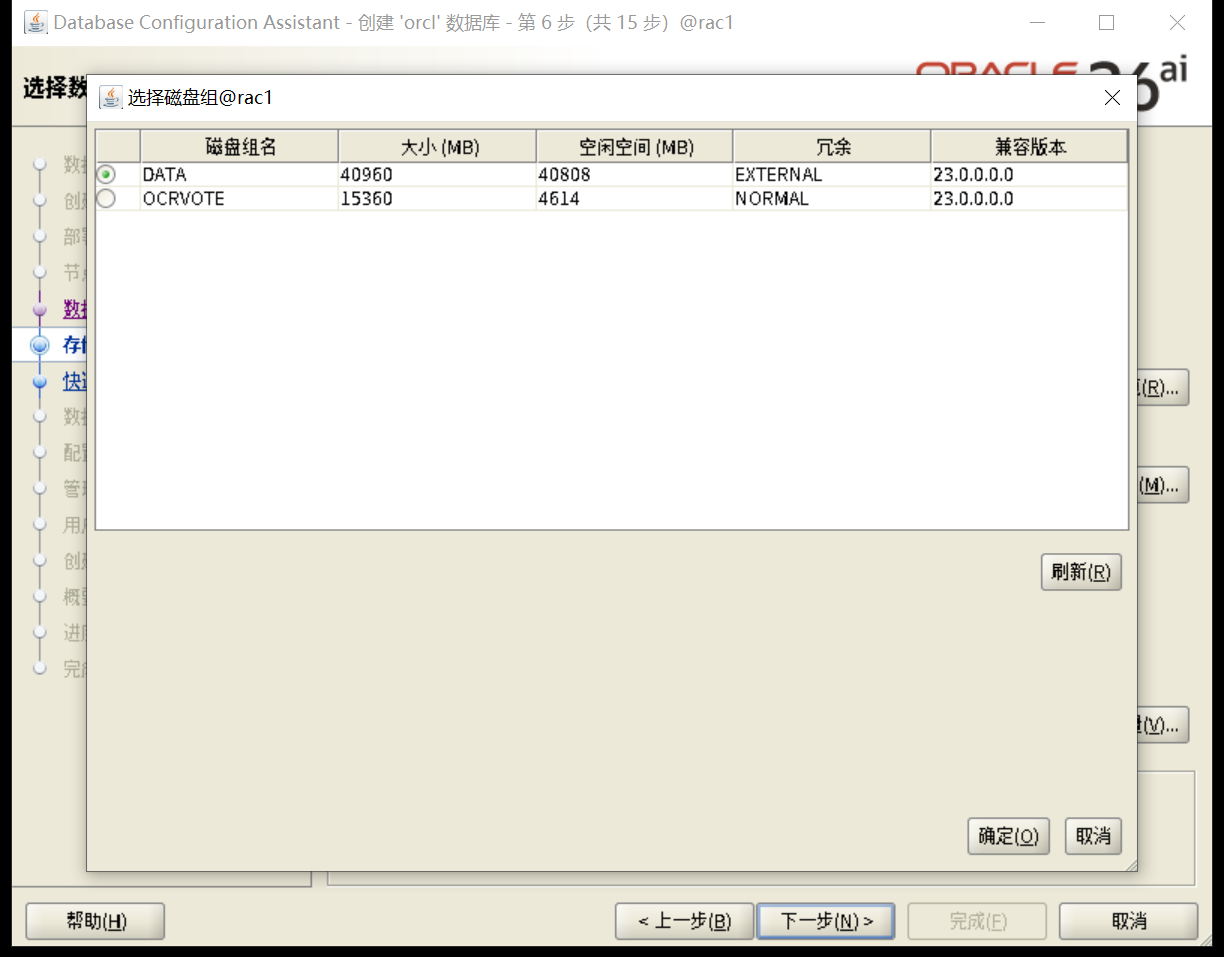Close the 选择磁盘组 dialog with X

coord(1112,97)
